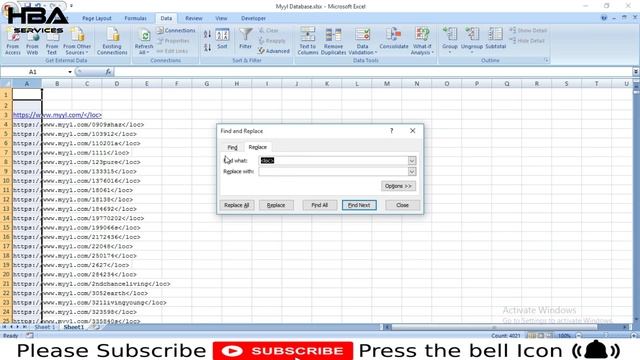Viewport: 640px width, 360px height.
Task: Switch to the Page Layout tab
Action: click(97, 18)
